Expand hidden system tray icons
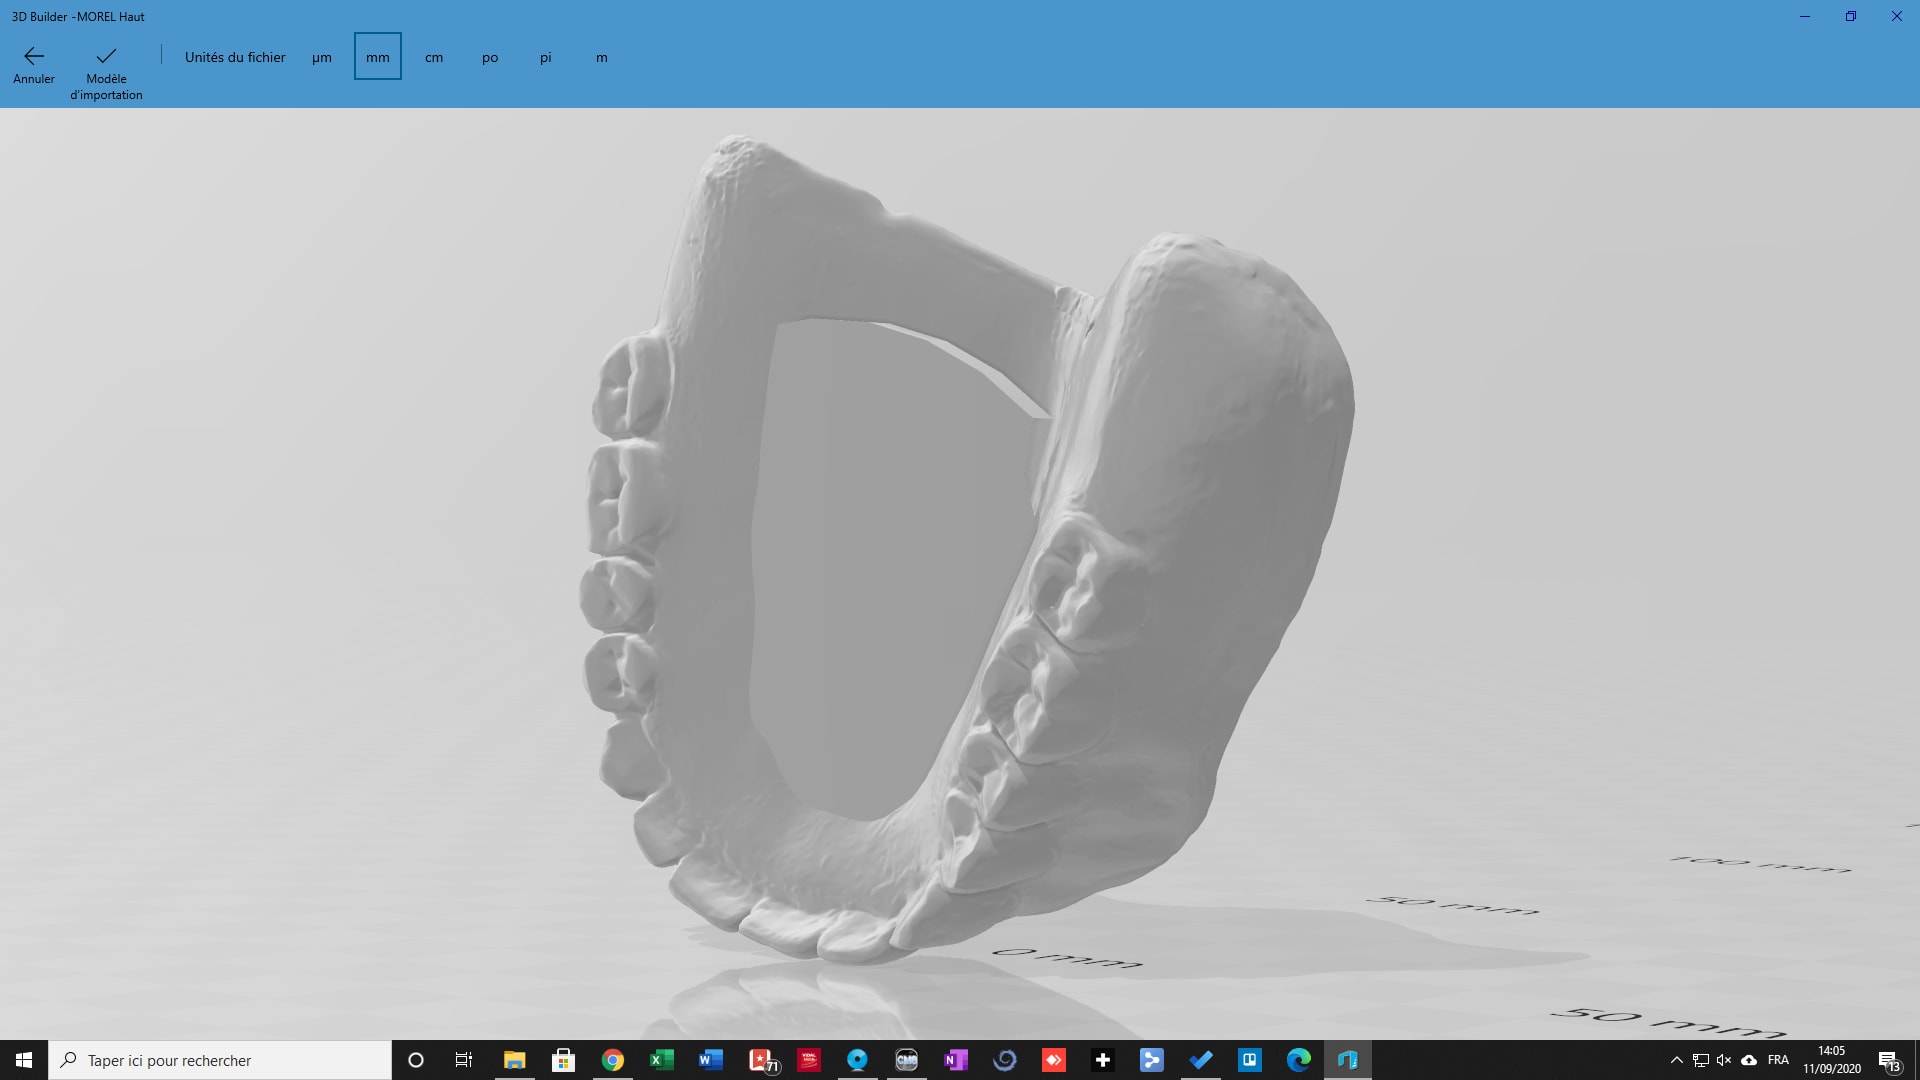This screenshot has width=1920, height=1080. coord(1676,1060)
